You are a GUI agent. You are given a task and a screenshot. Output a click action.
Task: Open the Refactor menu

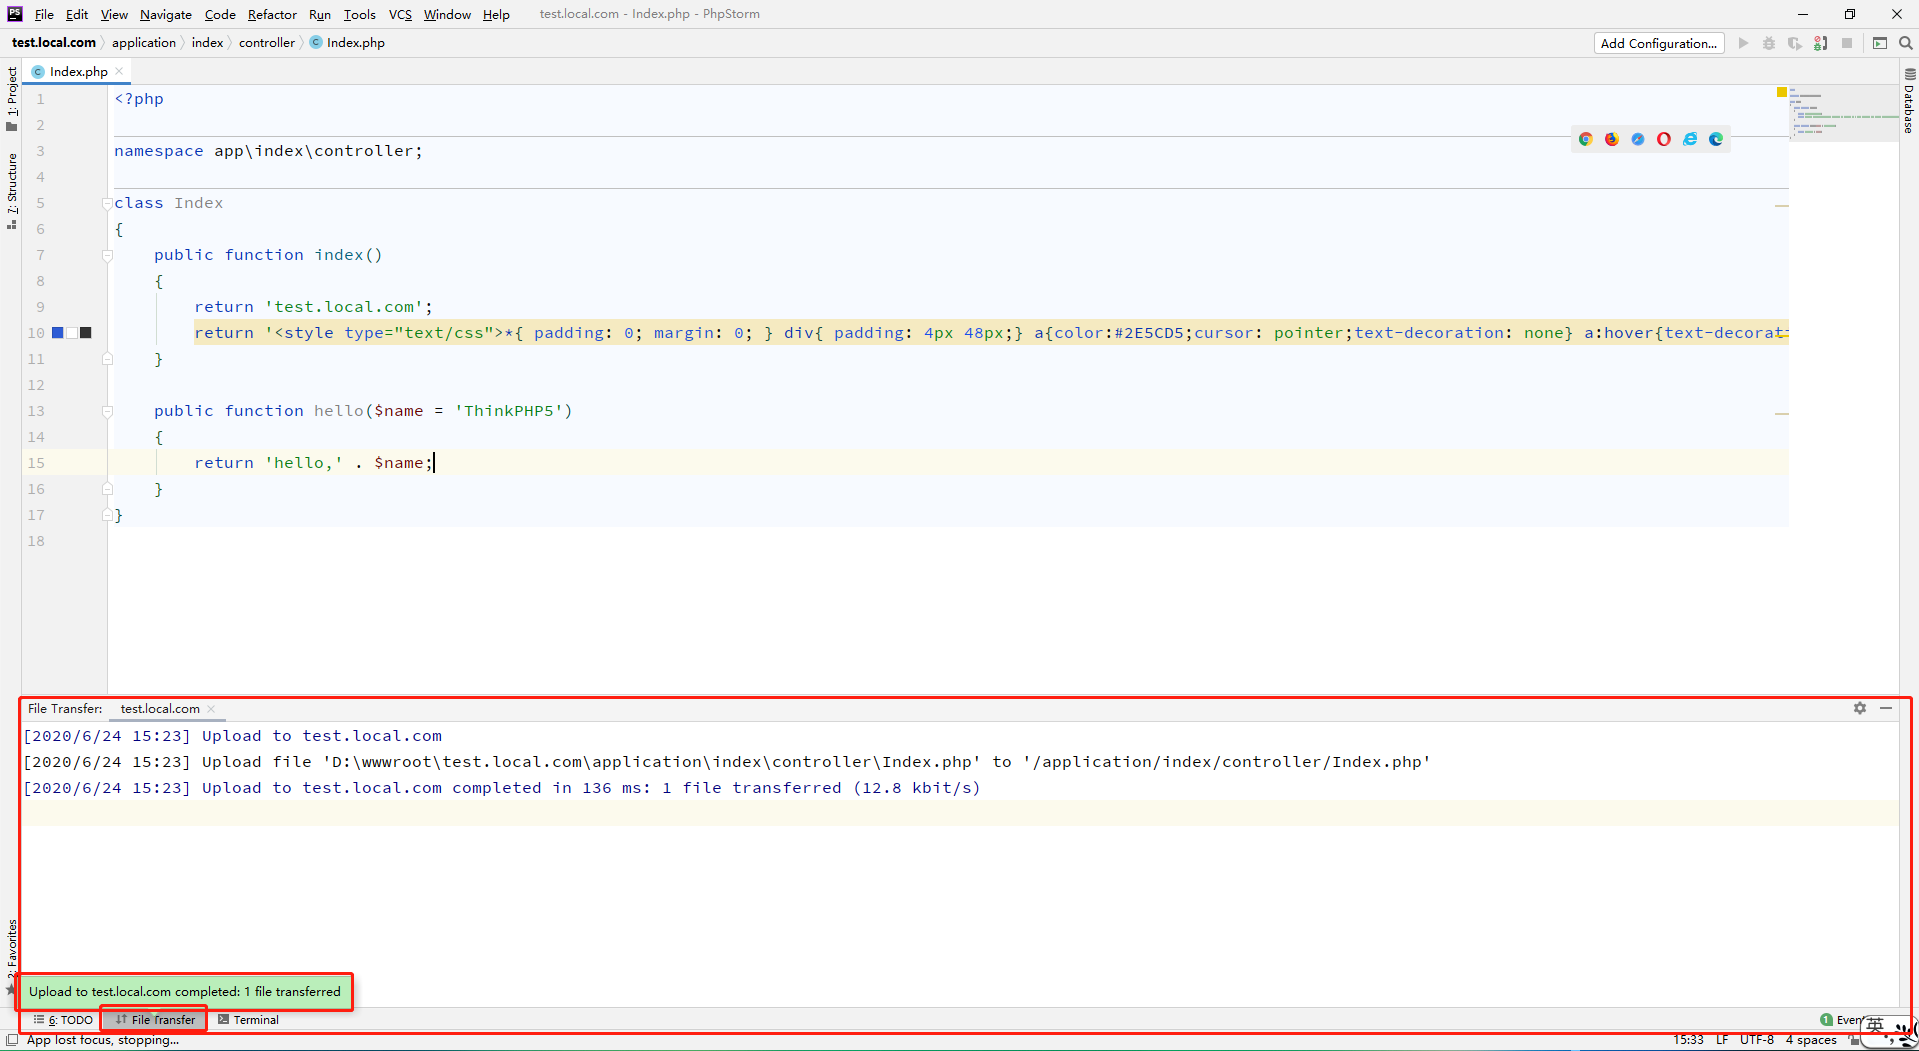point(272,14)
